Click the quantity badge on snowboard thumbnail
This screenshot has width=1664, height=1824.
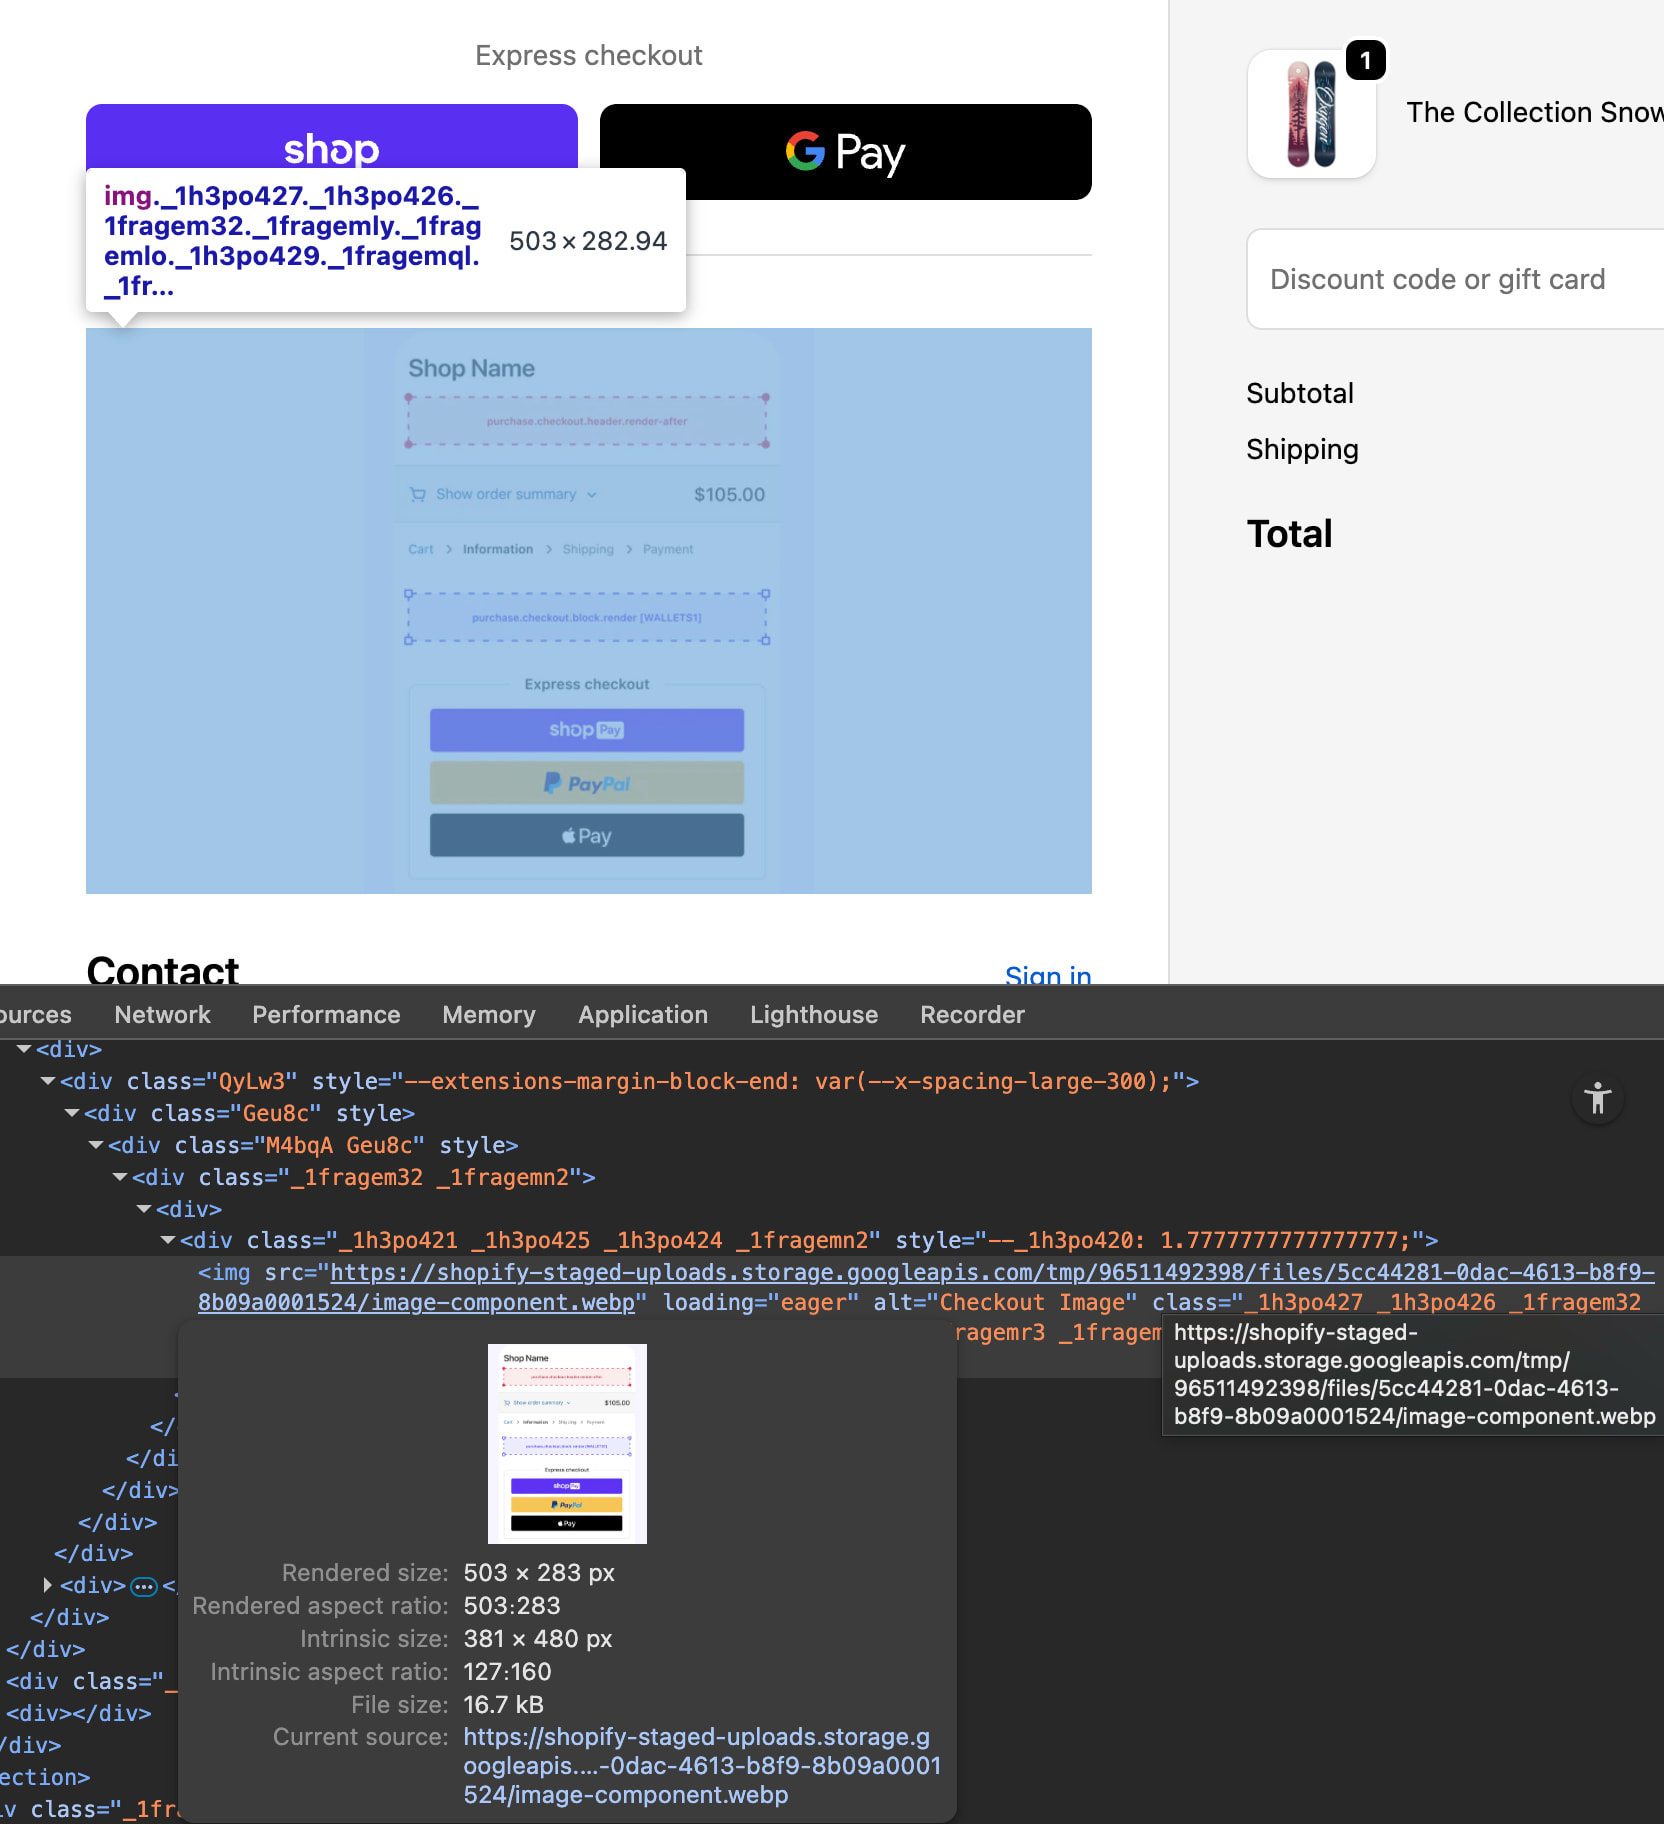tap(1365, 61)
